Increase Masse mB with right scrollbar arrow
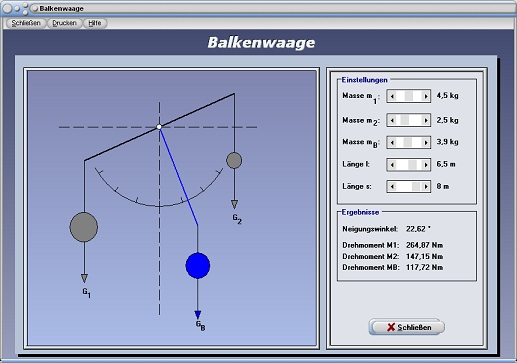Image resolution: width=517 pixels, height=363 pixels. point(426,142)
